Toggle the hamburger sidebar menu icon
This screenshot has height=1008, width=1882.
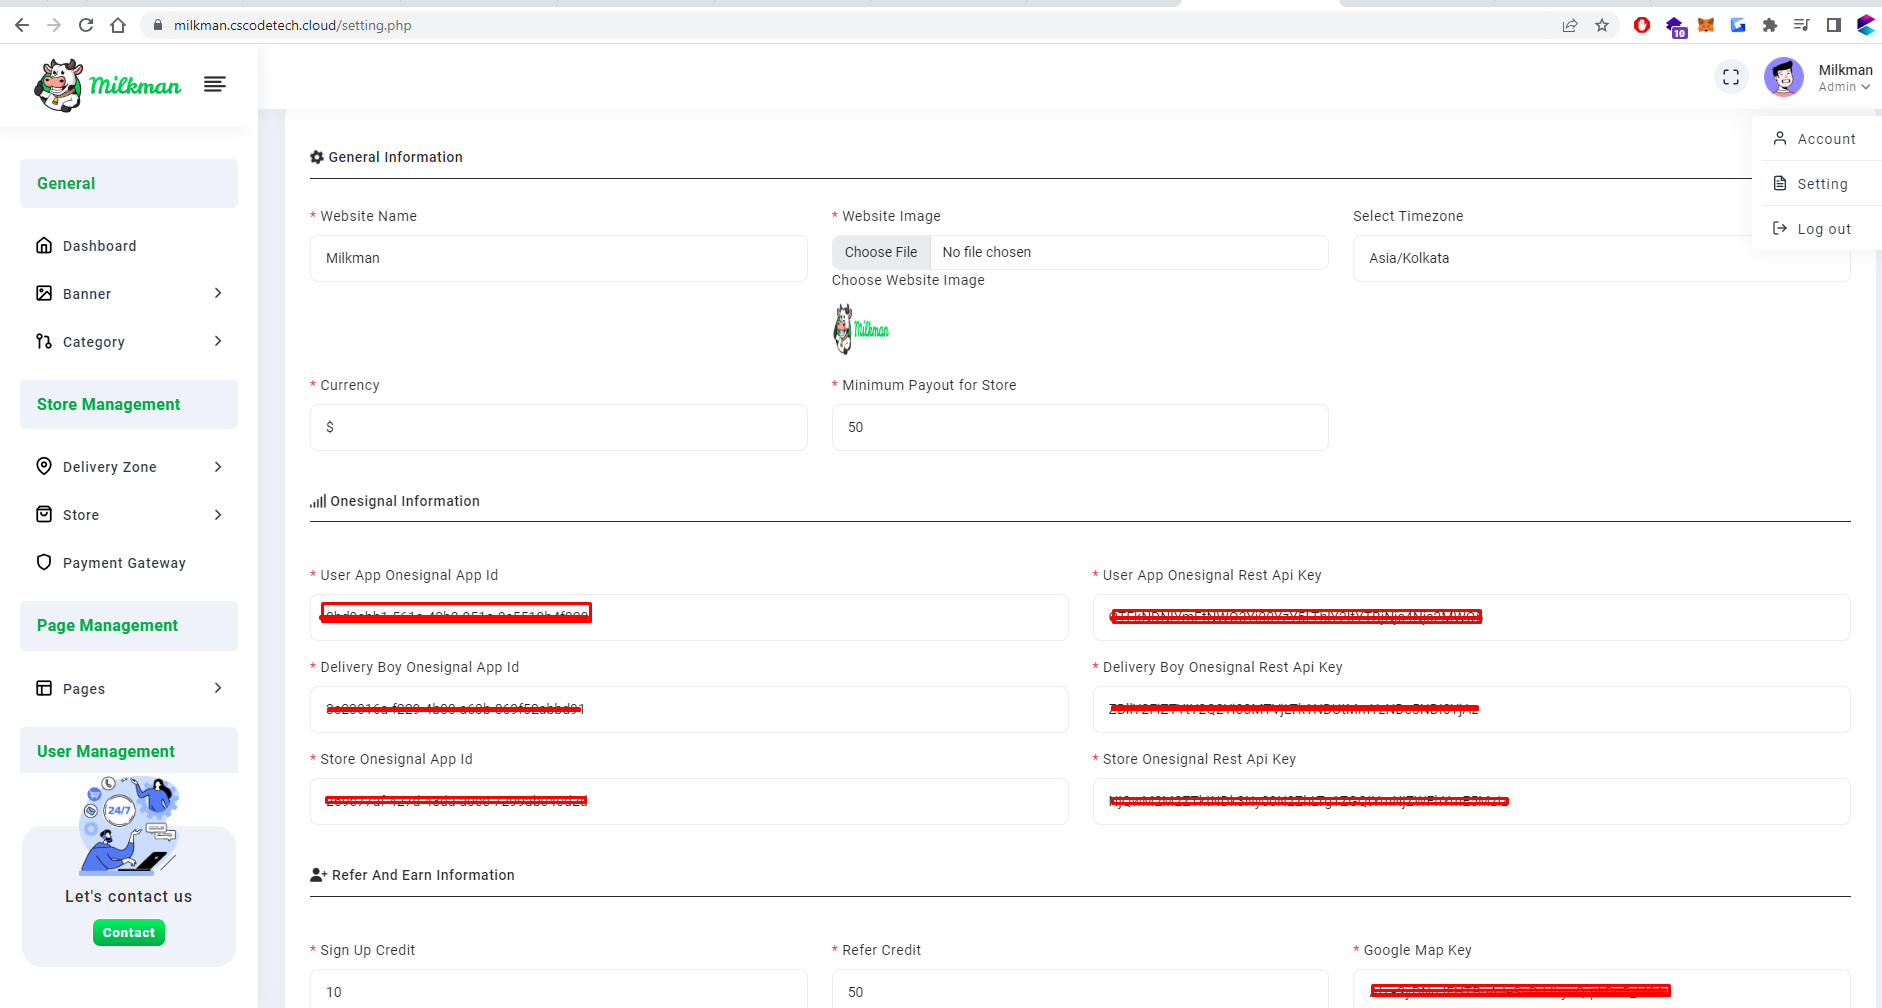(x=214, y=84)
